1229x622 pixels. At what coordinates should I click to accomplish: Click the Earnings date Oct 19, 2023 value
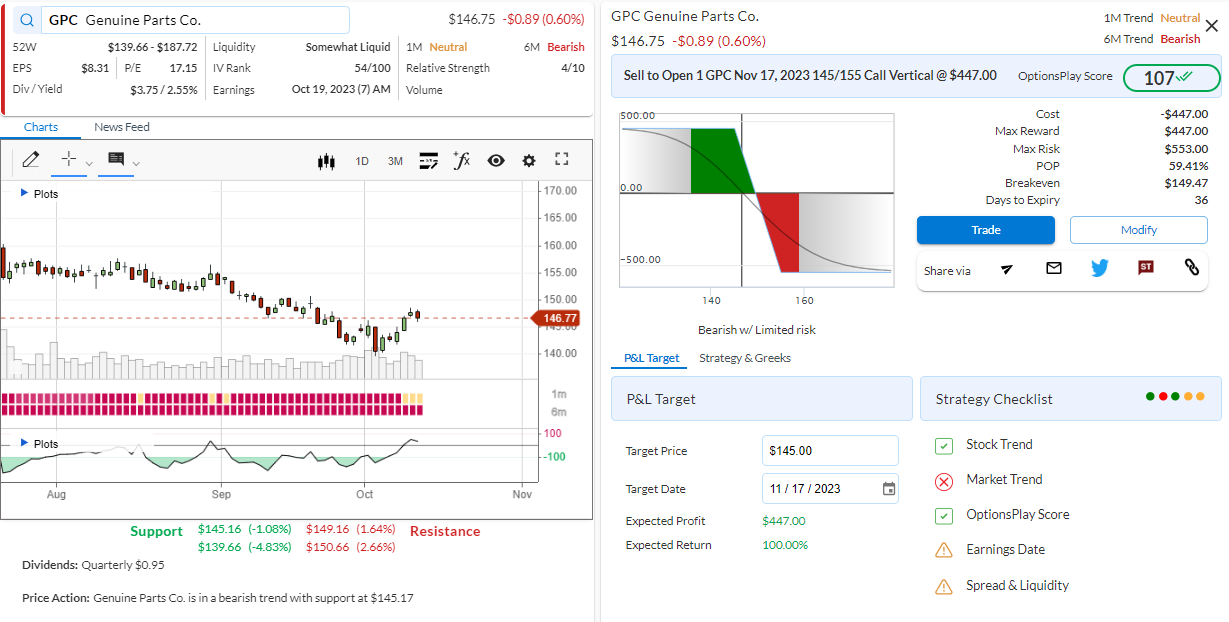pos(341,90)
